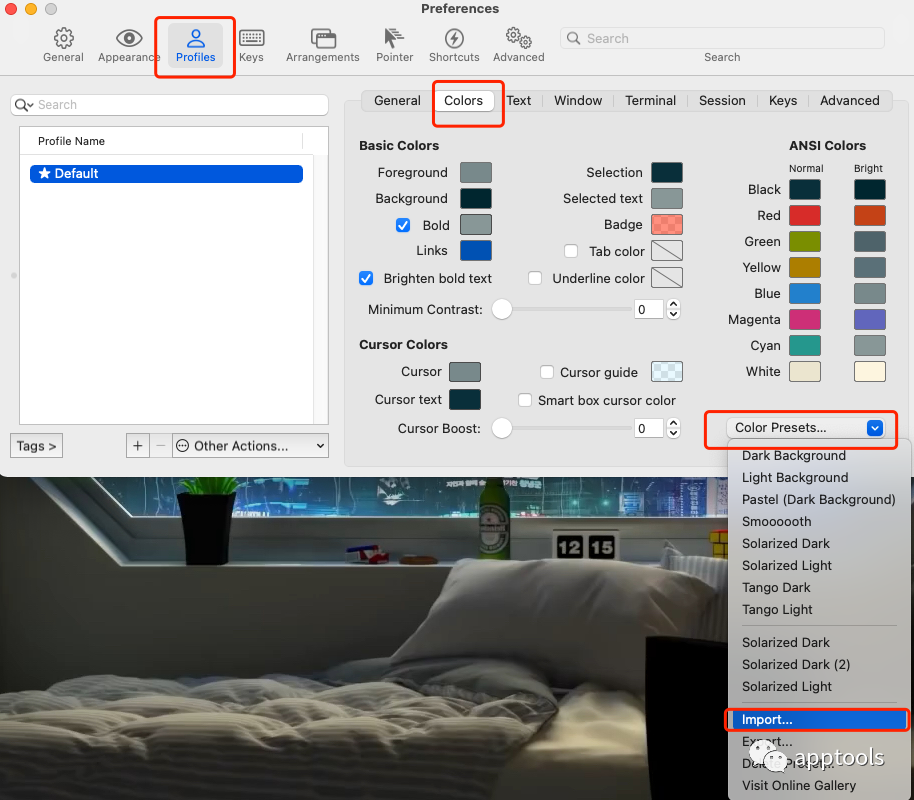This screenshot has width=914, height=800.
Task: Click the Foreground color swatch
Action: click(475, 172)
